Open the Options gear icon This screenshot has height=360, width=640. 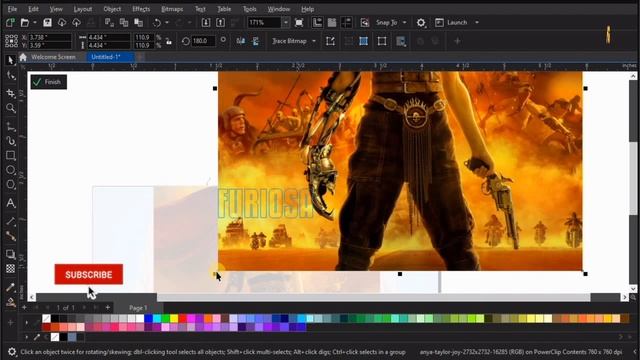pyautogui.click(x=421, y=22)
